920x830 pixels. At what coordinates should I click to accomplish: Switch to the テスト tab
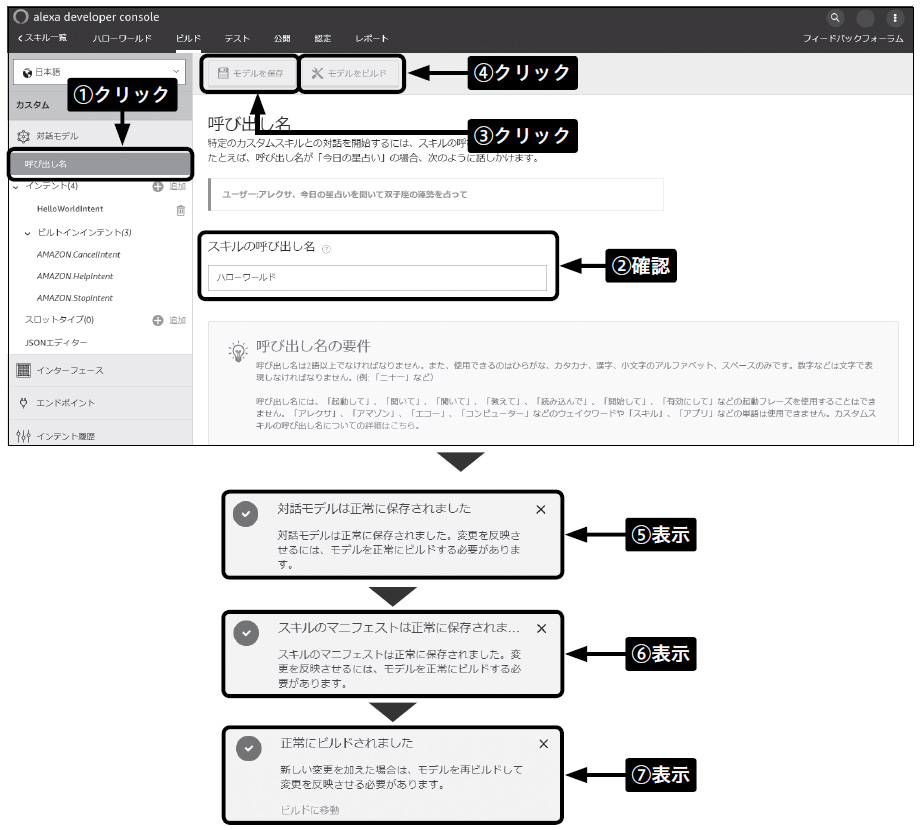(x=237, y=38)
